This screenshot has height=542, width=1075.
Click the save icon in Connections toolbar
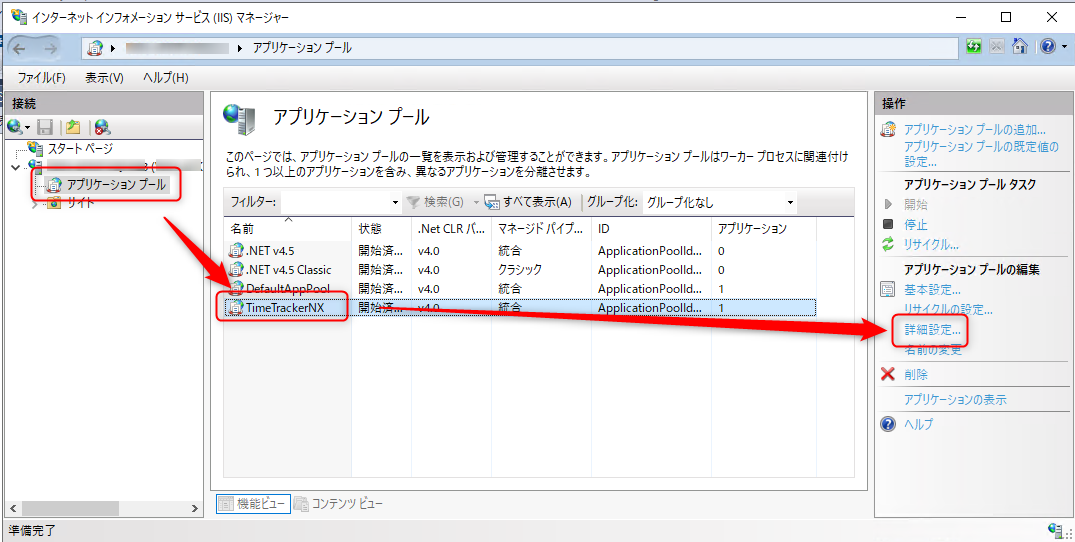[x=45, y=126]
